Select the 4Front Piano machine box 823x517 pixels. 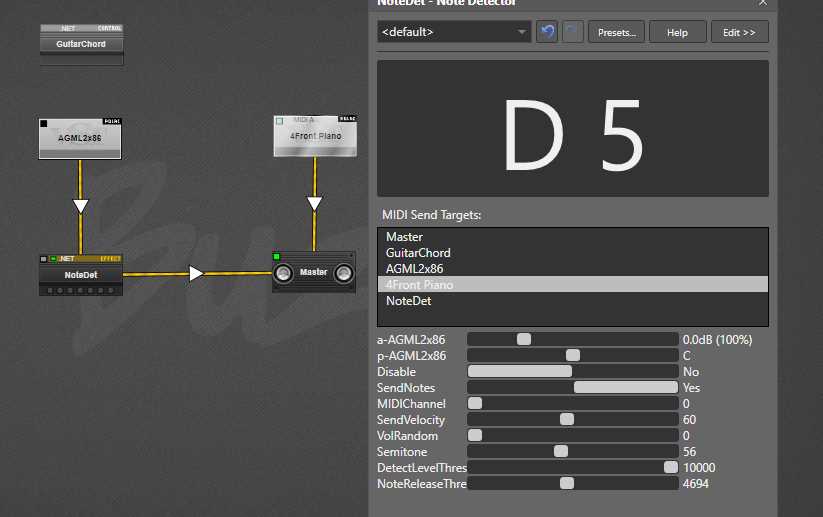[x=314, y=136]
